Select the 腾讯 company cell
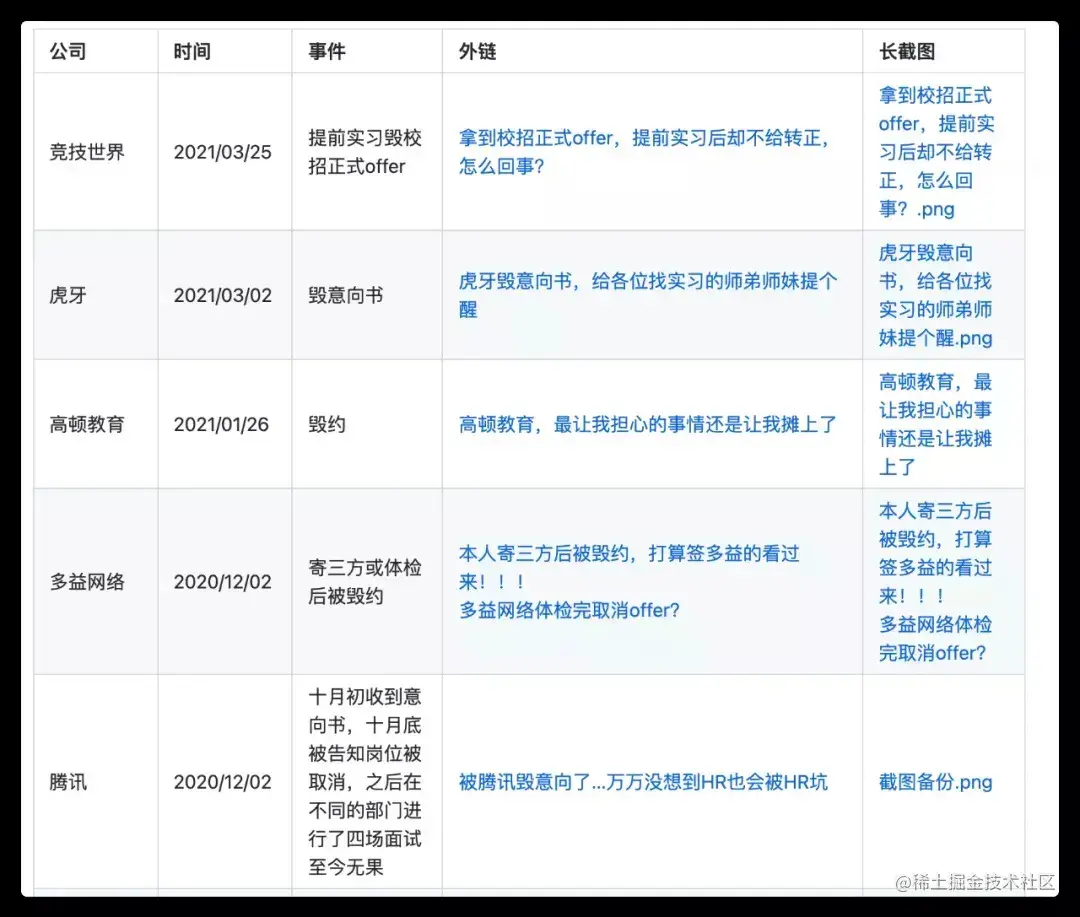Screen dimensions: 1080x917 pos(68,782)
